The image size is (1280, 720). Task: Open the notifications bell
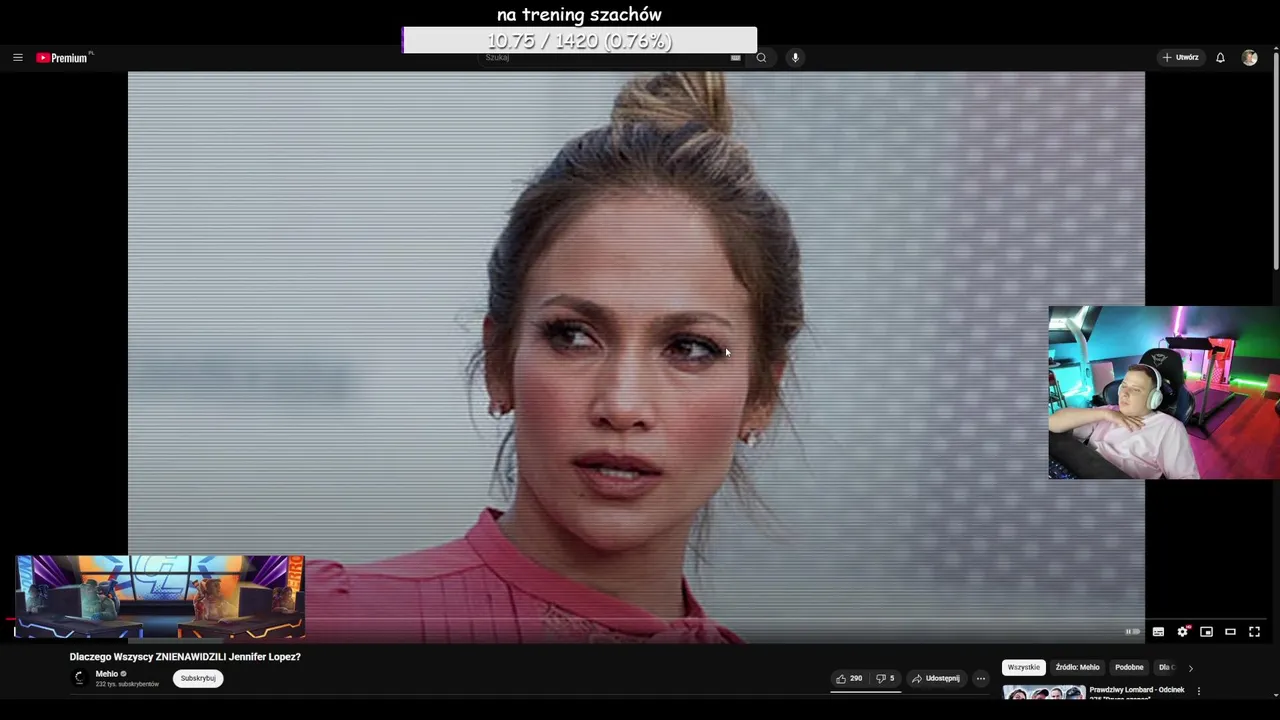[x=1220, y=58]
